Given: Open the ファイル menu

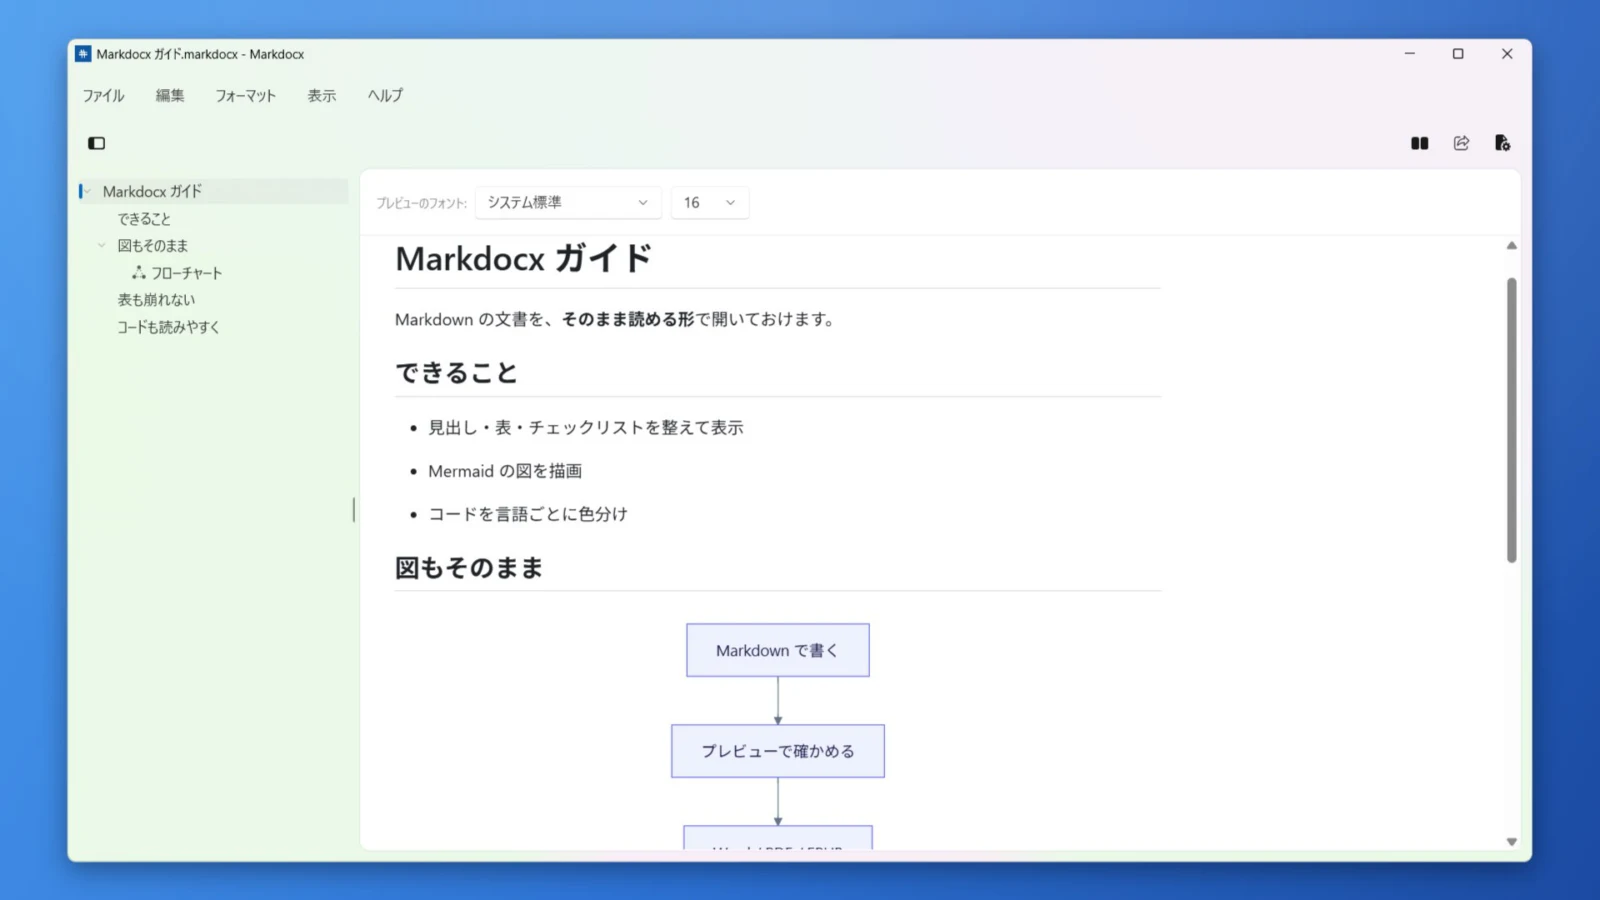Looking at the screenshot, I should pos(103,95).
